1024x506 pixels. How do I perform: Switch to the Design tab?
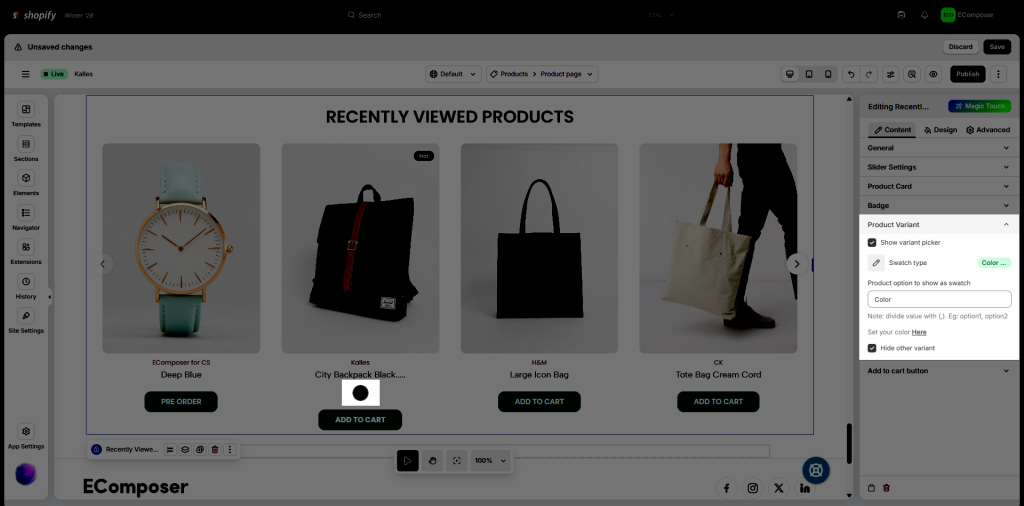click(x=939, y=130)
